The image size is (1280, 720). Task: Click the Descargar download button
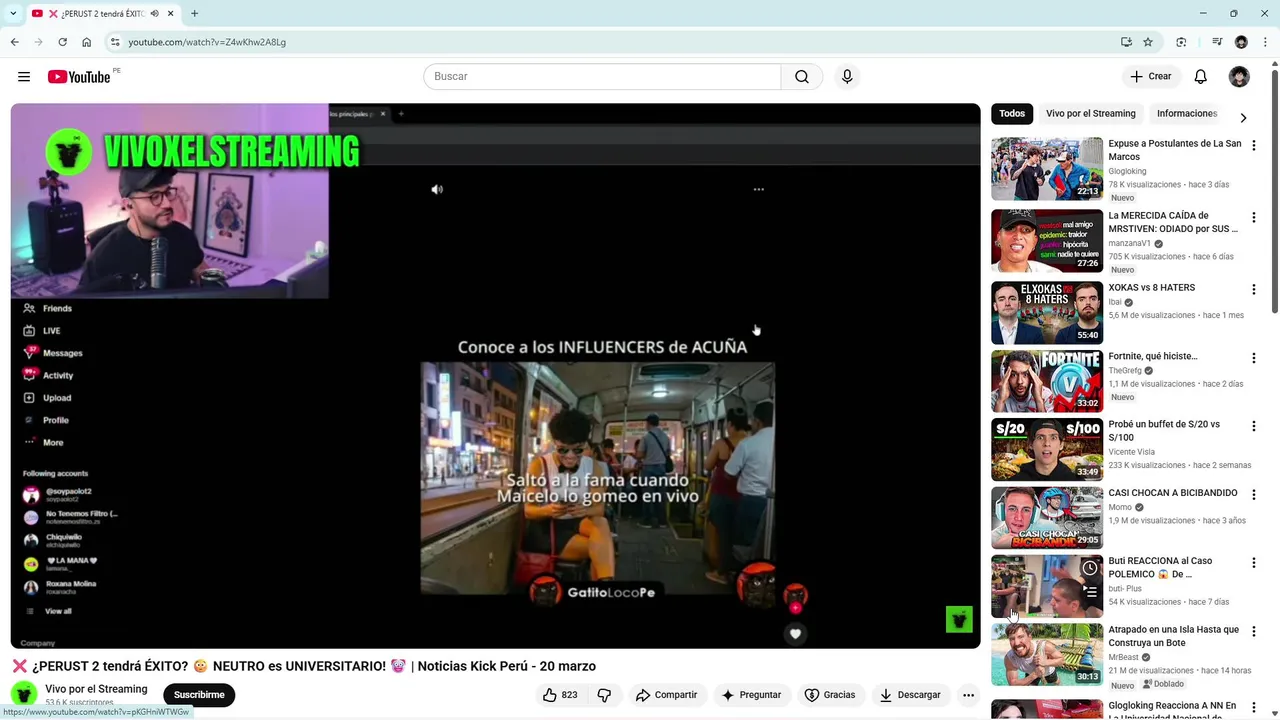point(910,695)
